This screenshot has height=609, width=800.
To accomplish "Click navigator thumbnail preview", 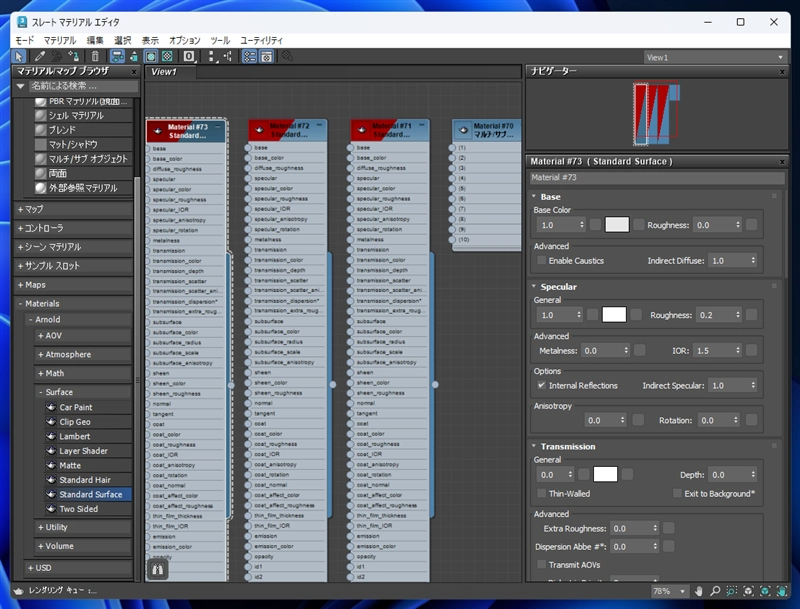I will point(657,114).
